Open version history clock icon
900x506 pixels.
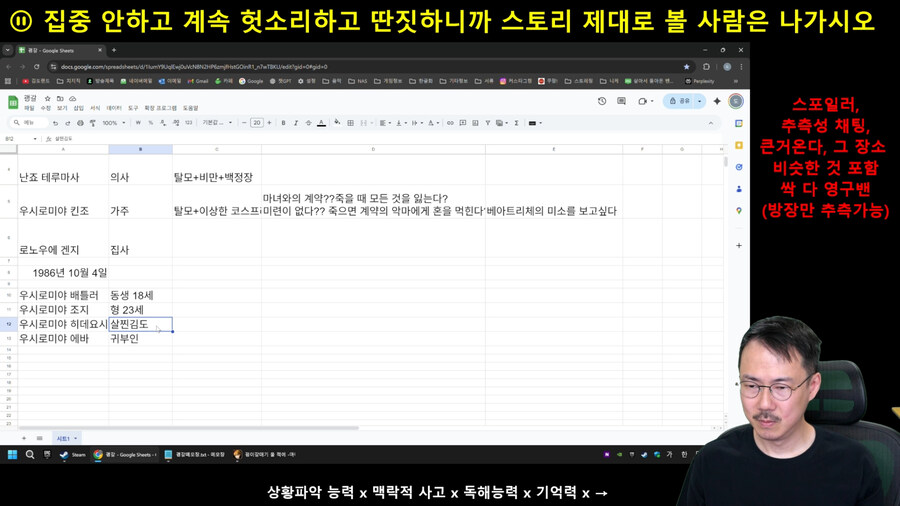pyautogui.click(x=602, y=101)
